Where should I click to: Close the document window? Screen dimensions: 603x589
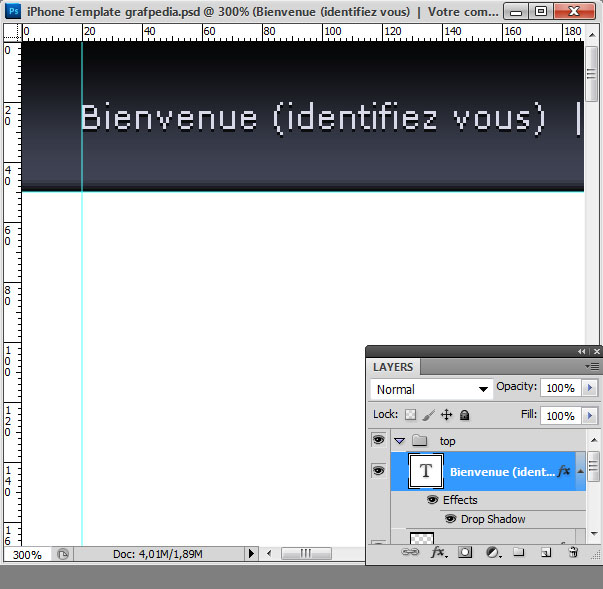click(x=574, y=12)
